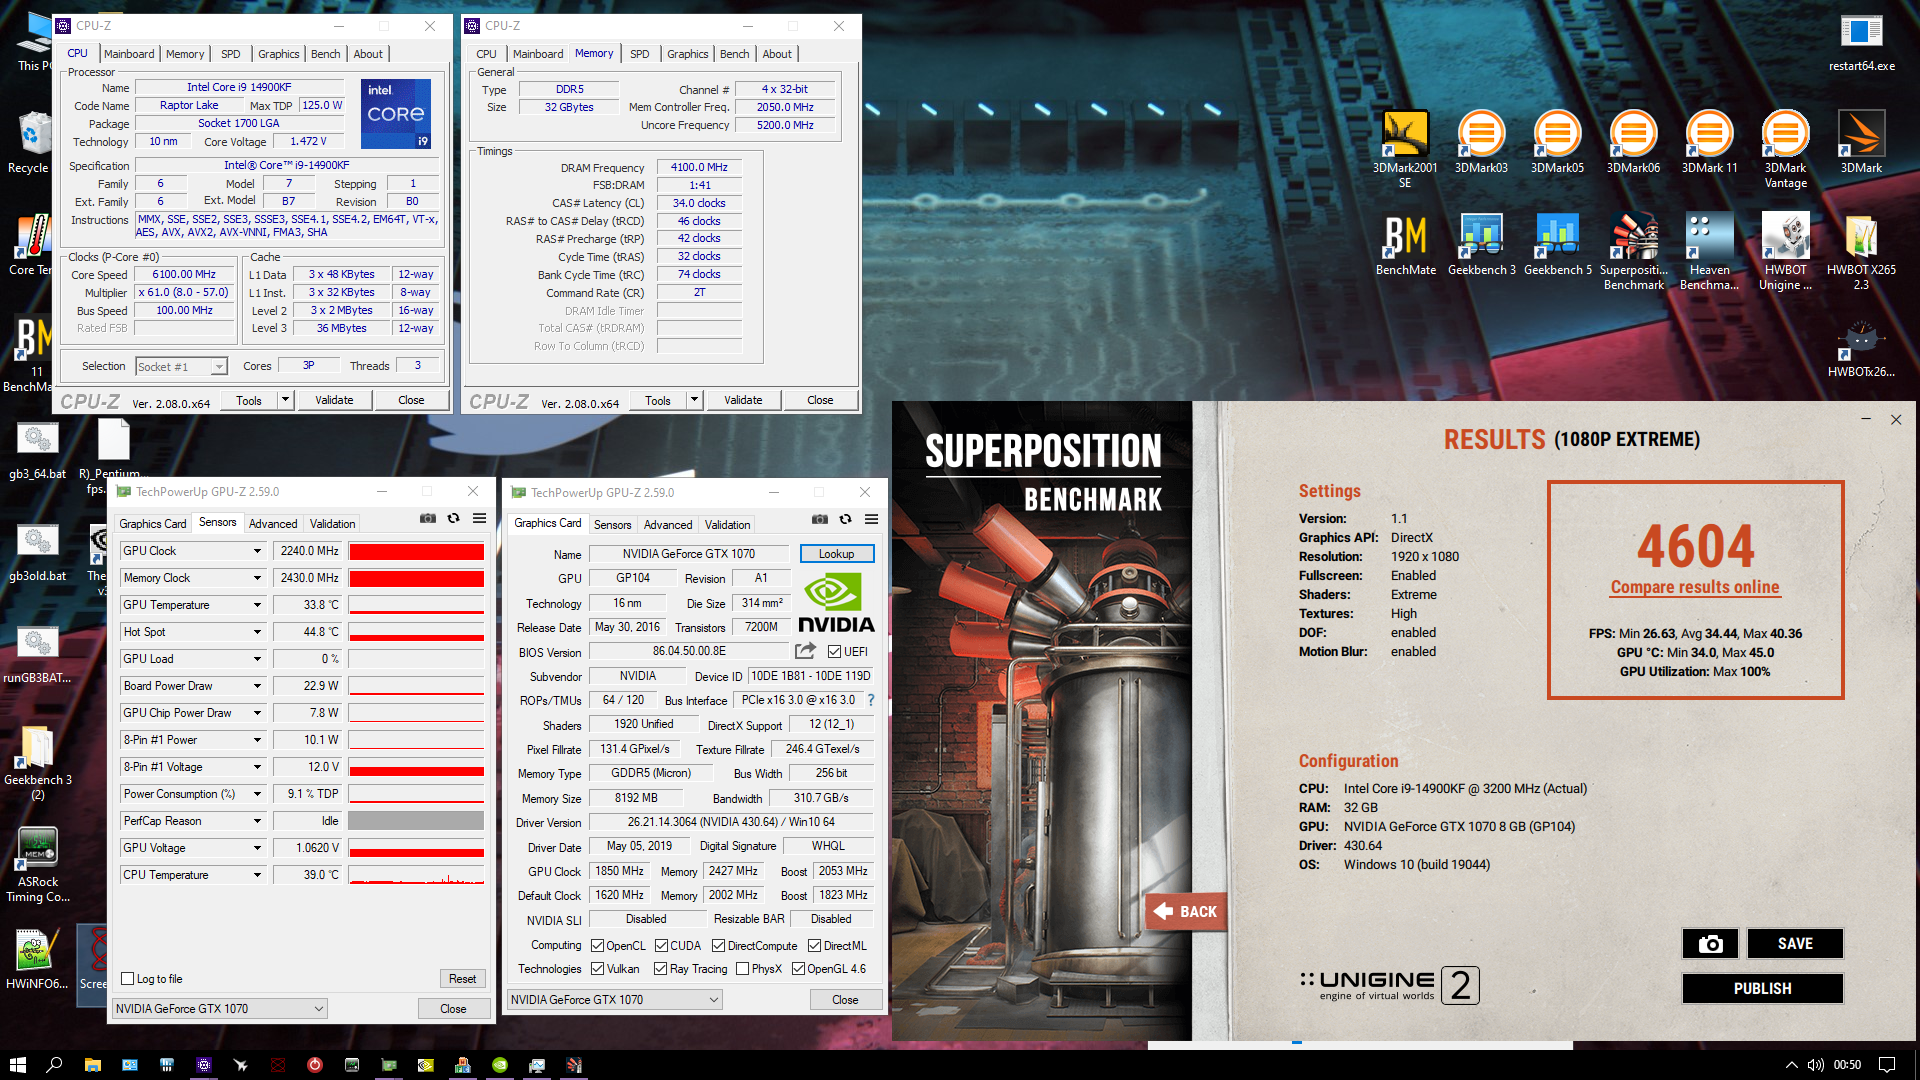Viewport: 1920px width, 1080px height.
Task: Go BACK in Superposition Benchmark
Action: 1187,912
